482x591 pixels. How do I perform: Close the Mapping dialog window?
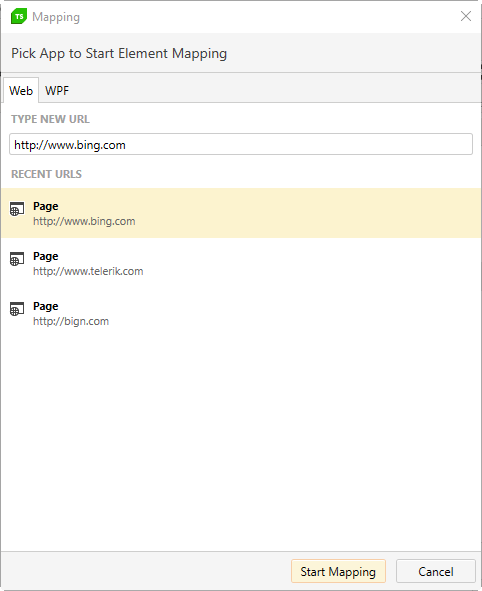point(466,16)
